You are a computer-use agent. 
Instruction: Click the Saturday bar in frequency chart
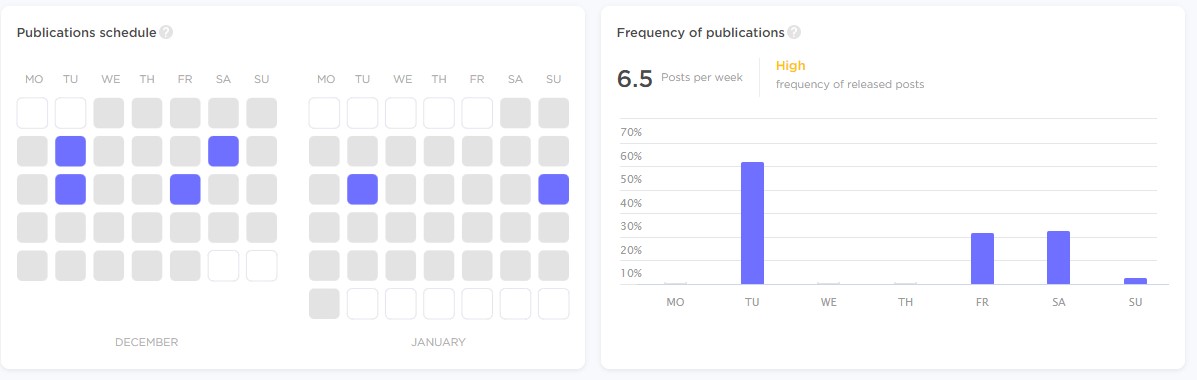coord(1058,258)
